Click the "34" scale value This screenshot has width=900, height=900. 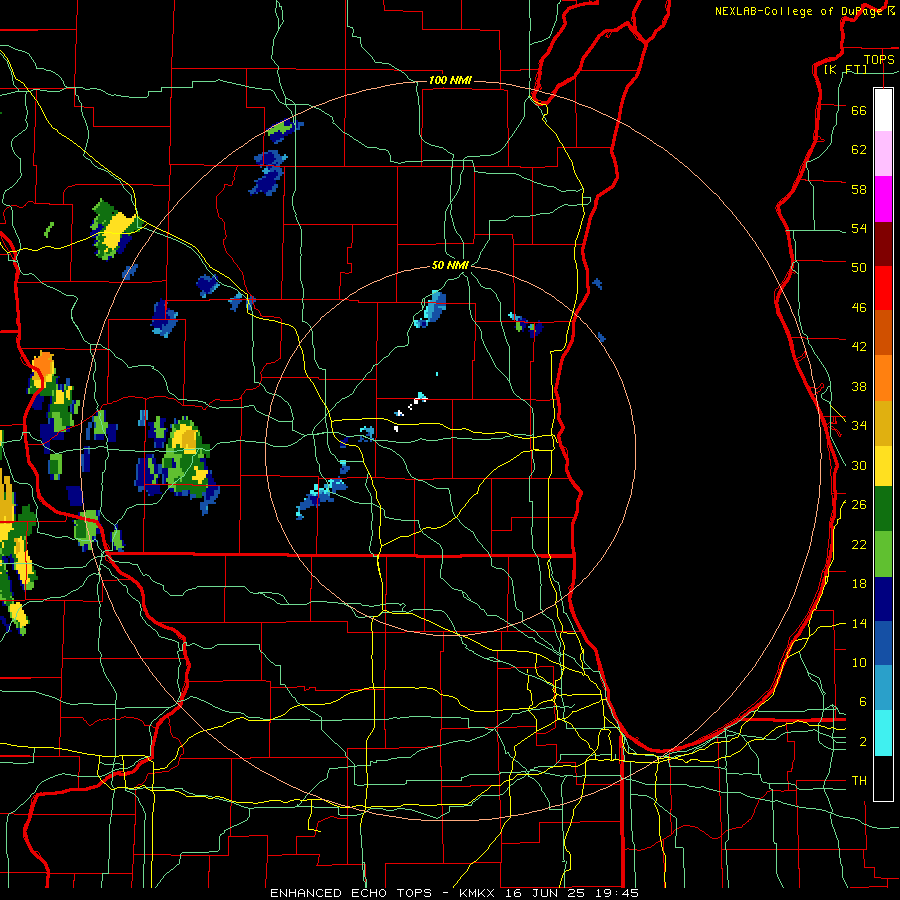coord(859,426)
